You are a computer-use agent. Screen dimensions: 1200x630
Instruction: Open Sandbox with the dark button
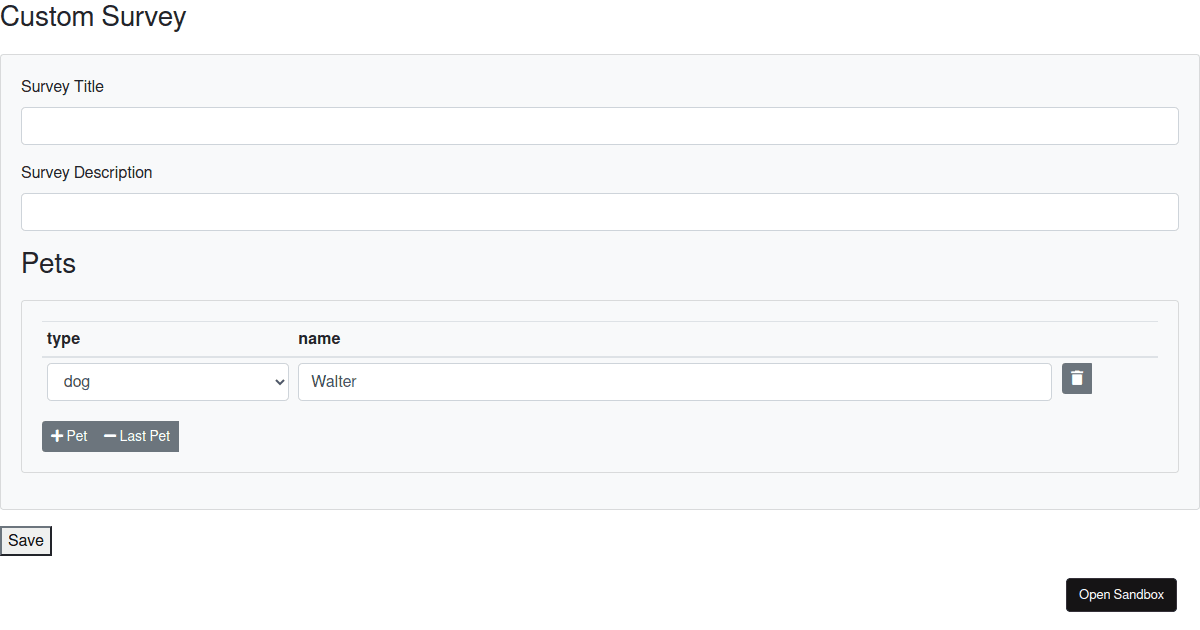pyautogui.click(x=1121, y=594)
